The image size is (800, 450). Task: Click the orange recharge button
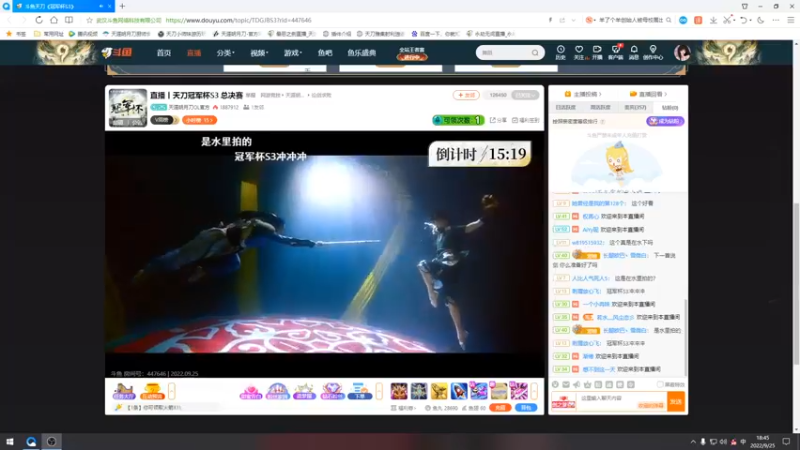500,408
